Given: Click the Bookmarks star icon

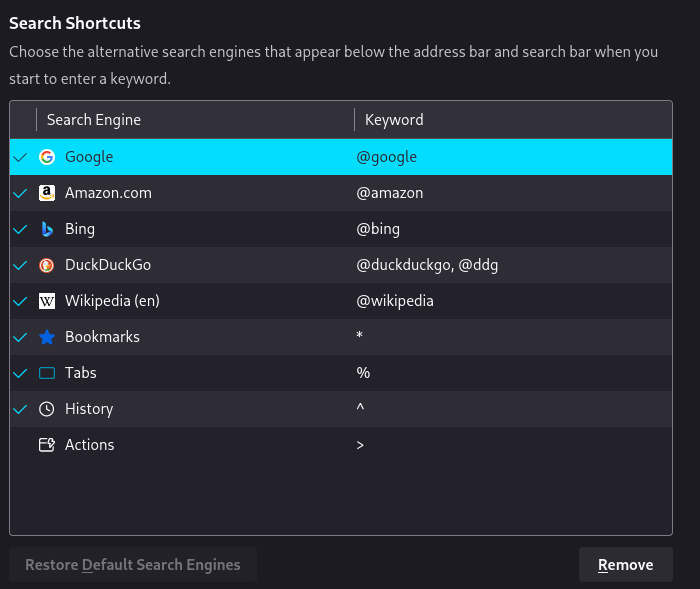Looking at the screenshot, I should coord(47,337).
